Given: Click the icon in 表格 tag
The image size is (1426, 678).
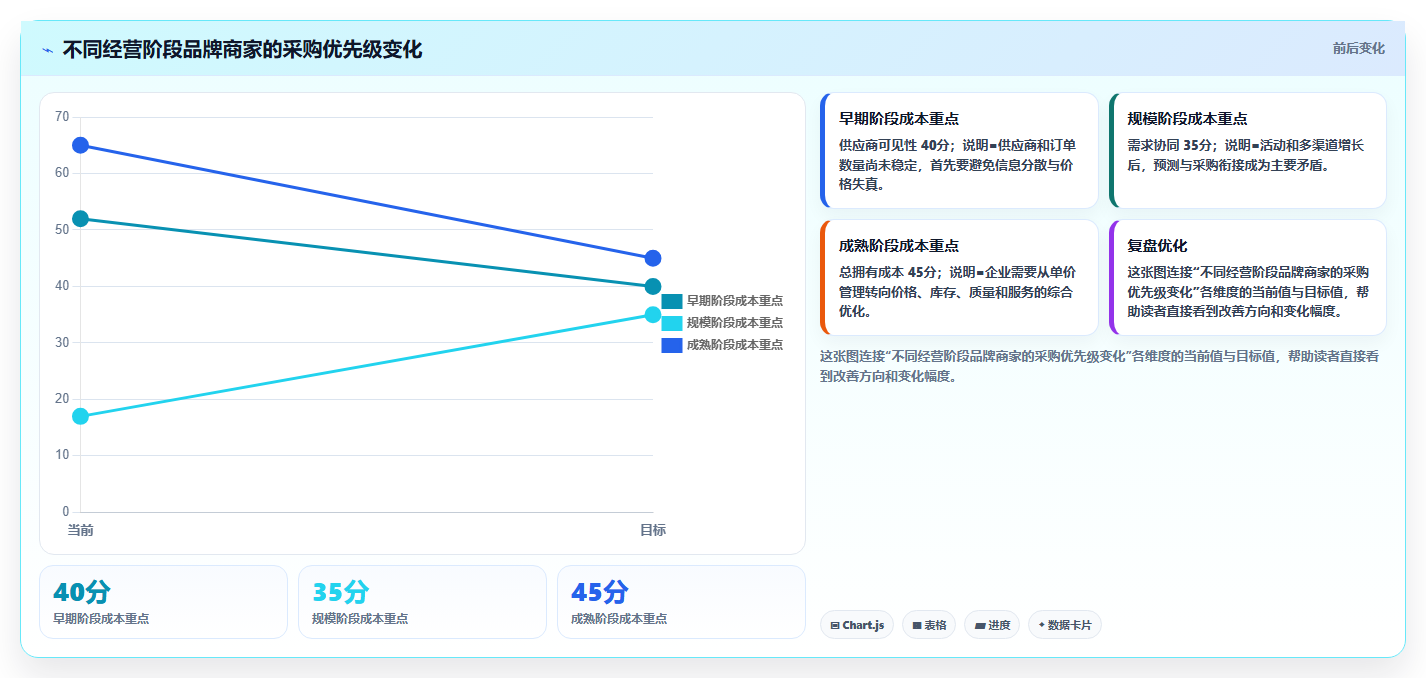Looking at the screenshot, I should 917,626.
